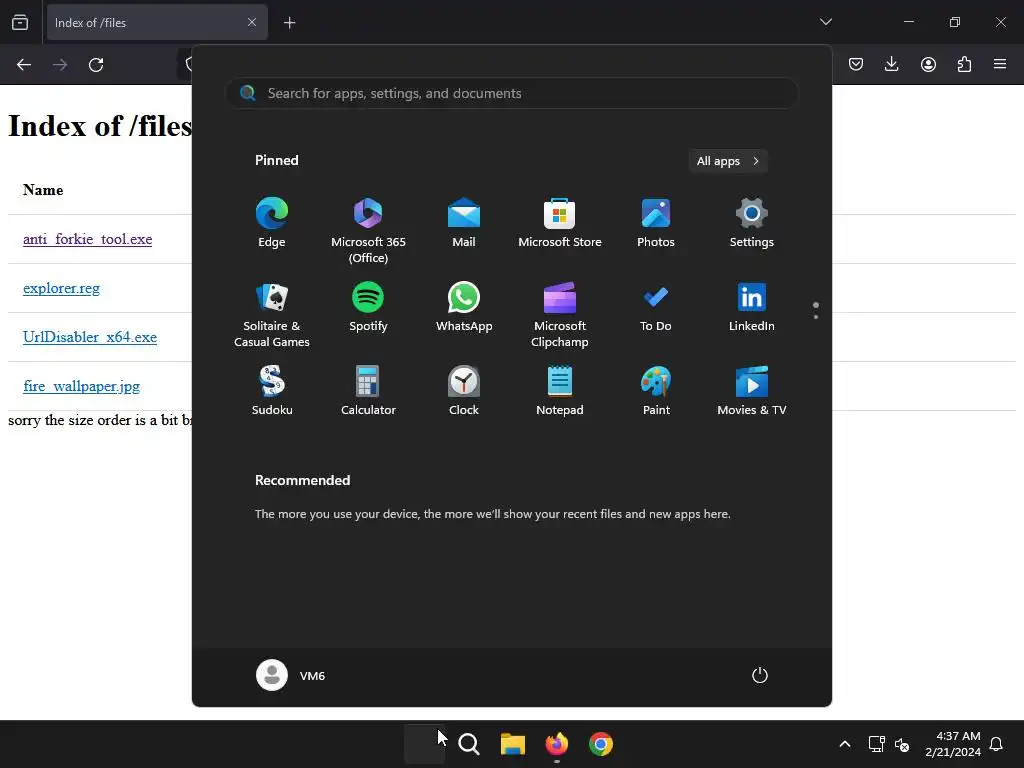Open taskbar Search icon
The width and height of the screenshot is (1024, 768).
coord(469,744)
